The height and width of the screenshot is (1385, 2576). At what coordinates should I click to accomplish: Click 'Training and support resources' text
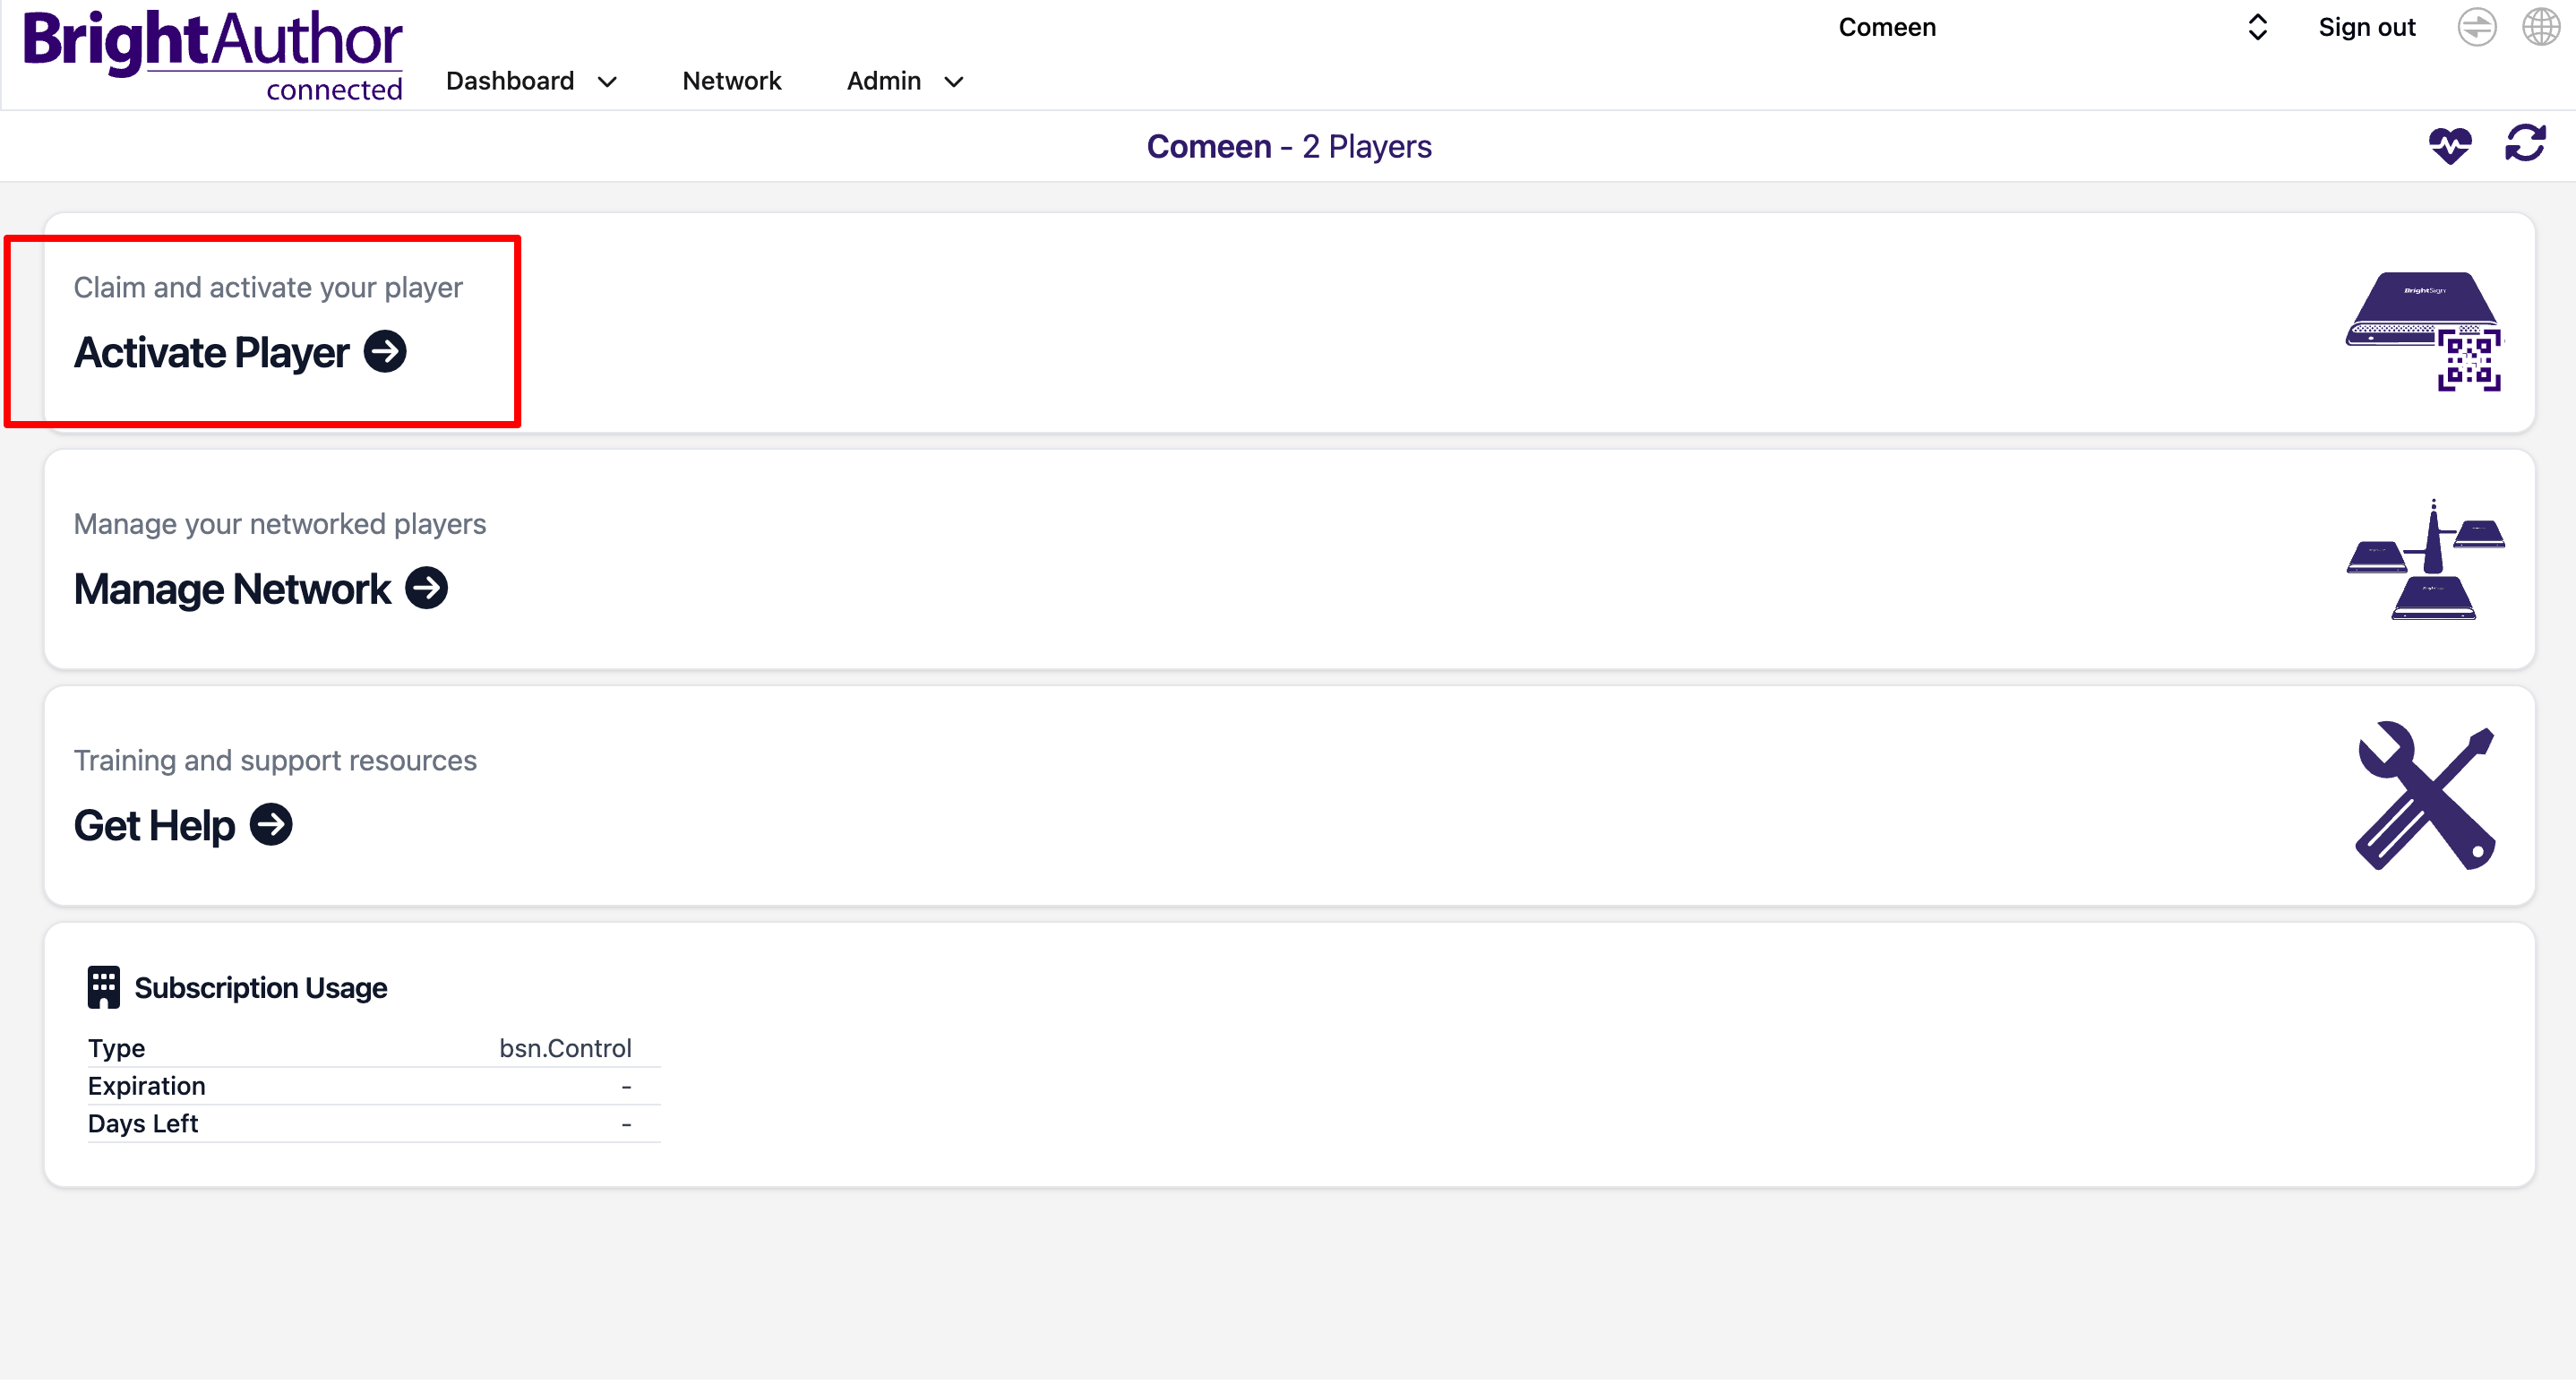(x=275, y=761)
